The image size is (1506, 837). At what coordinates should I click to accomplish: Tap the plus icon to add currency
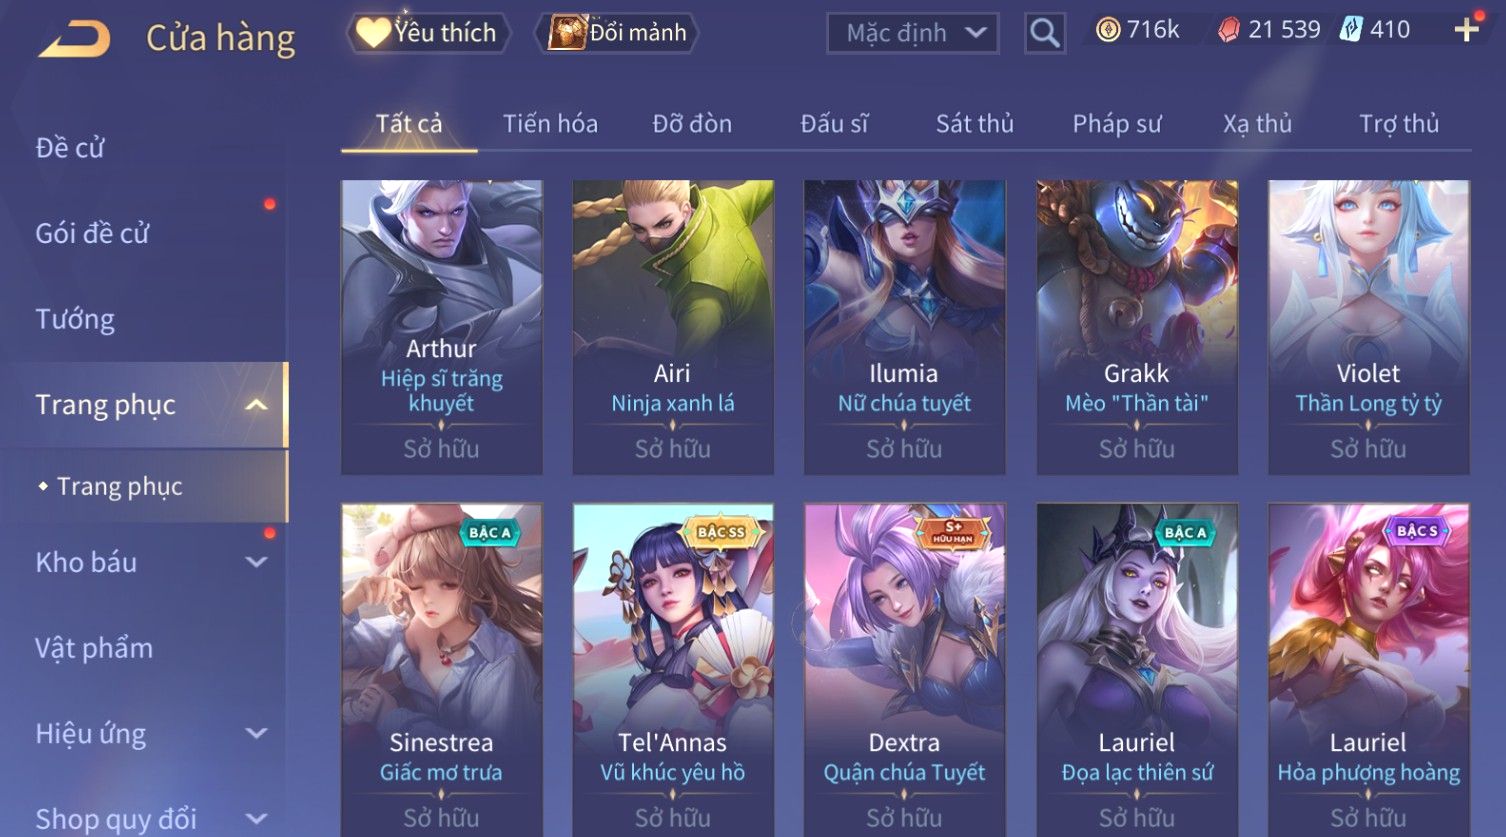tap(1467, 30)
